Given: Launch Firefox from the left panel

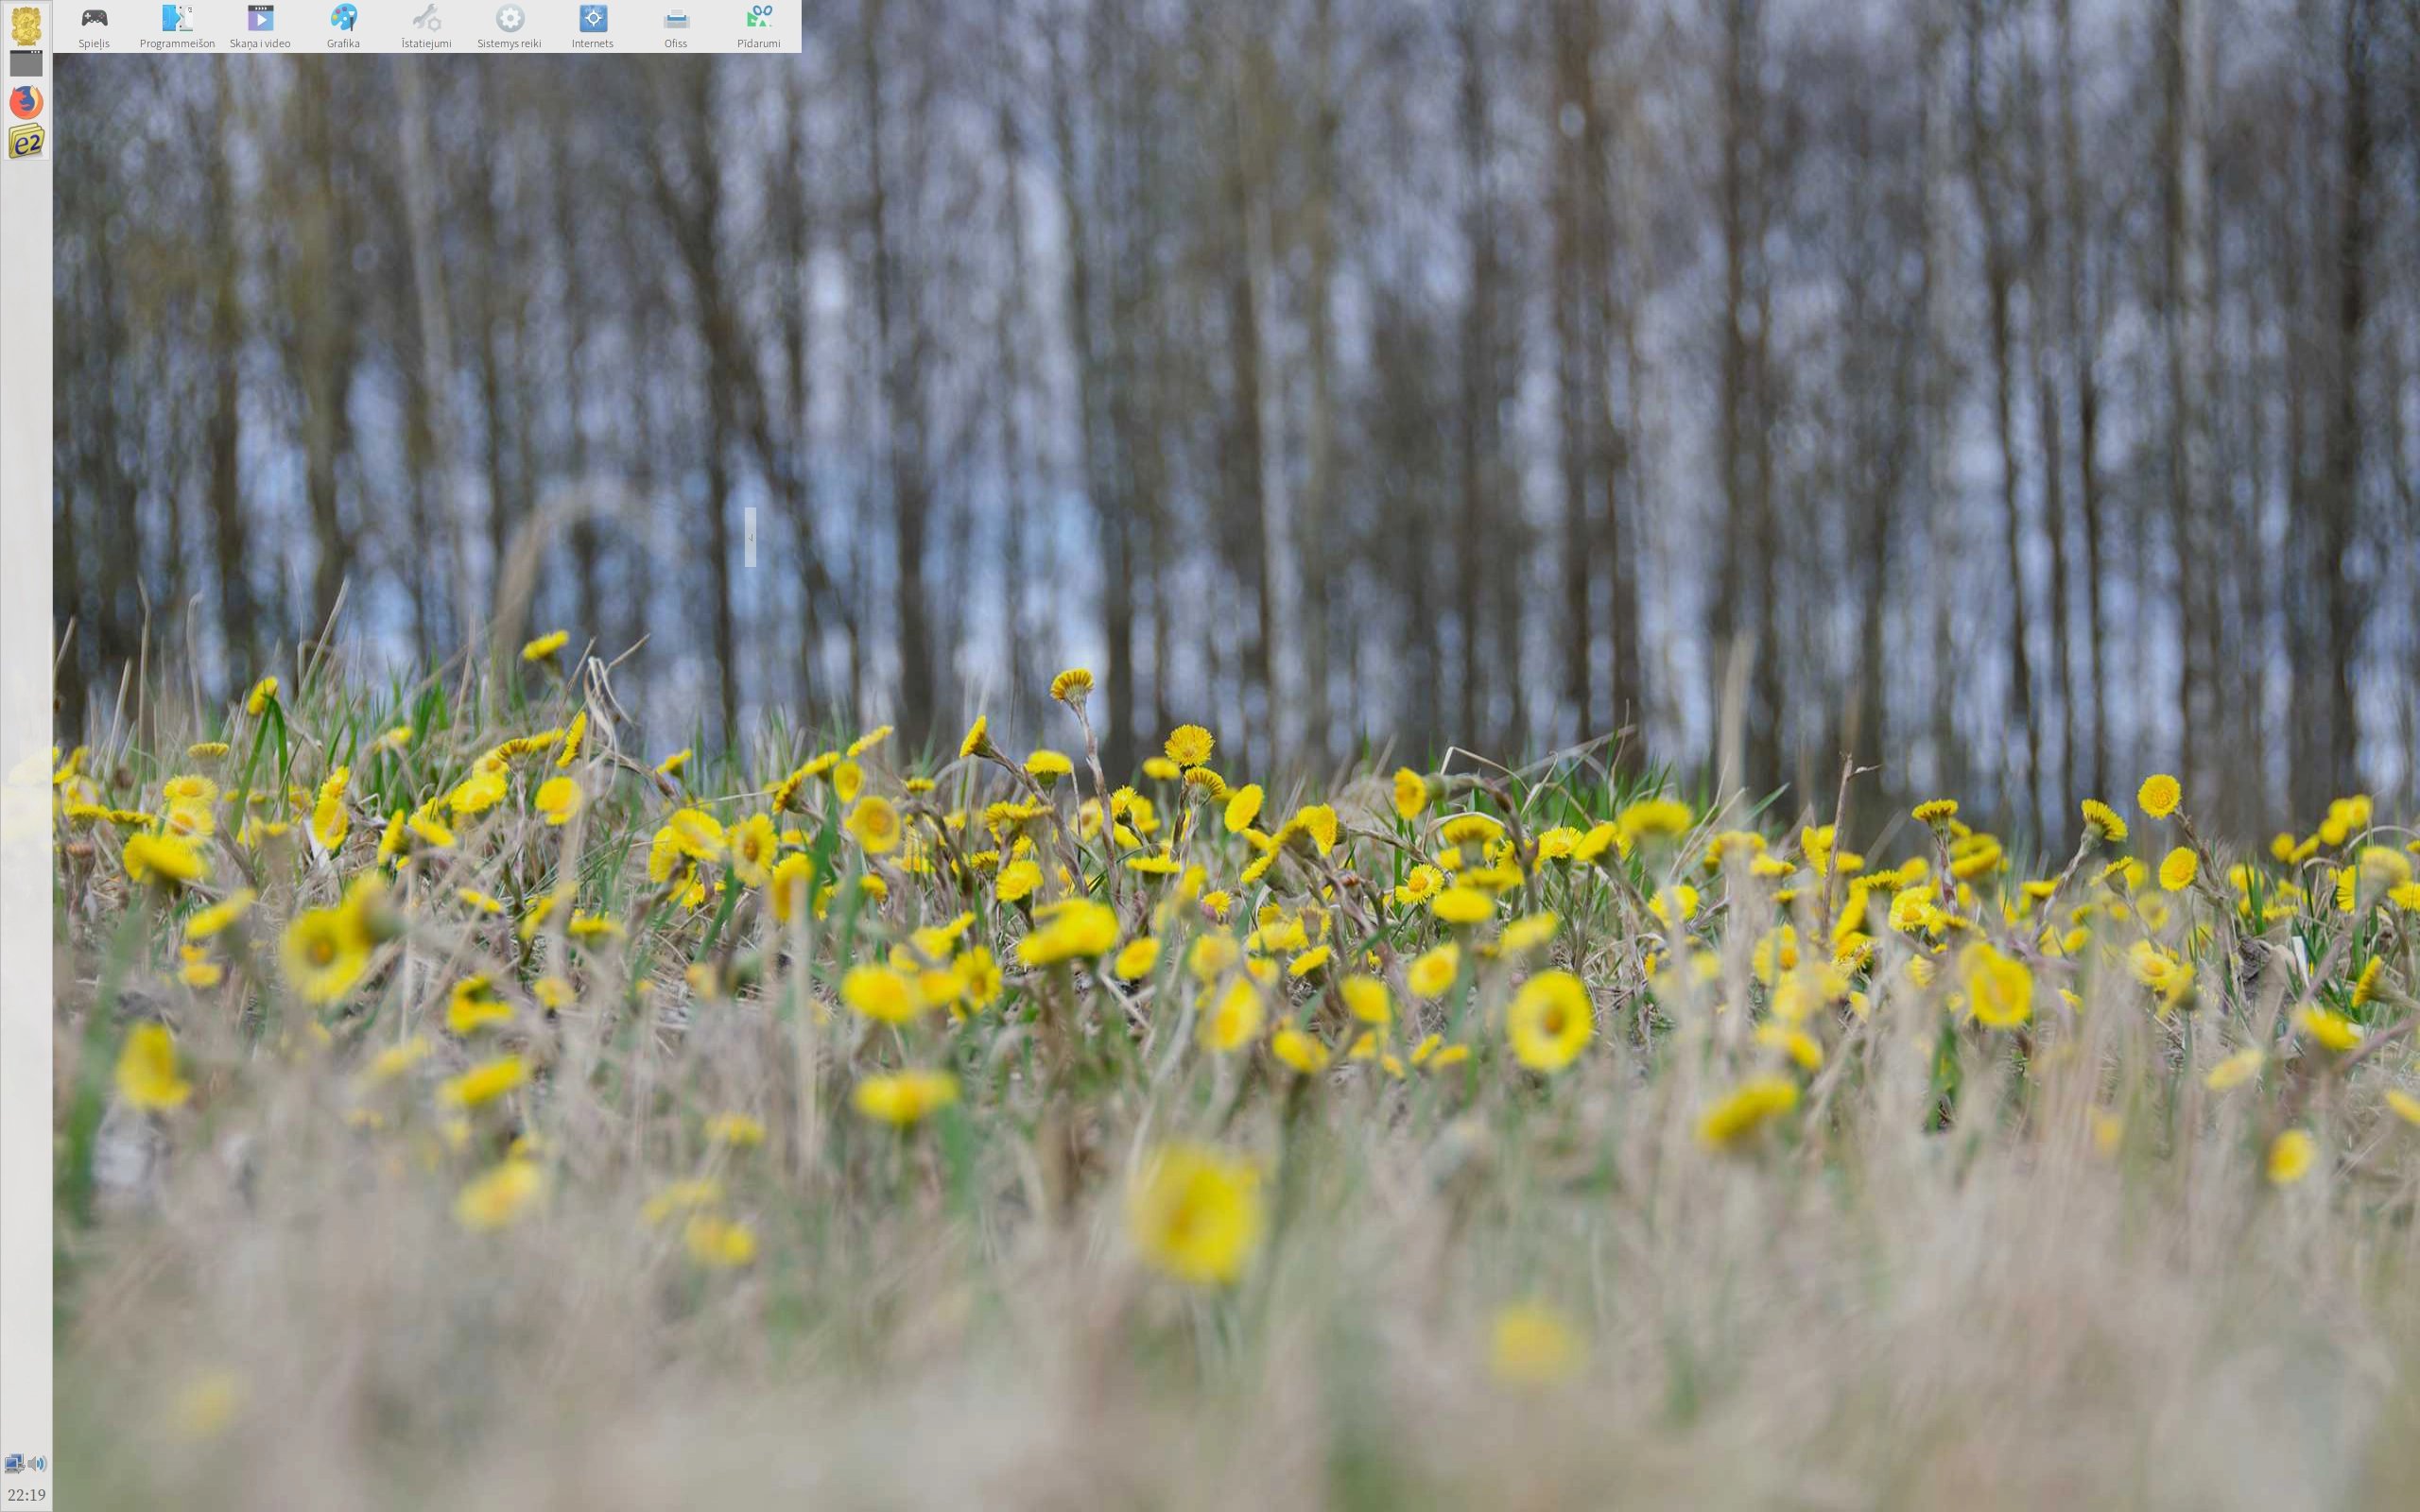Looking at the screenshot, I should 26,100.
